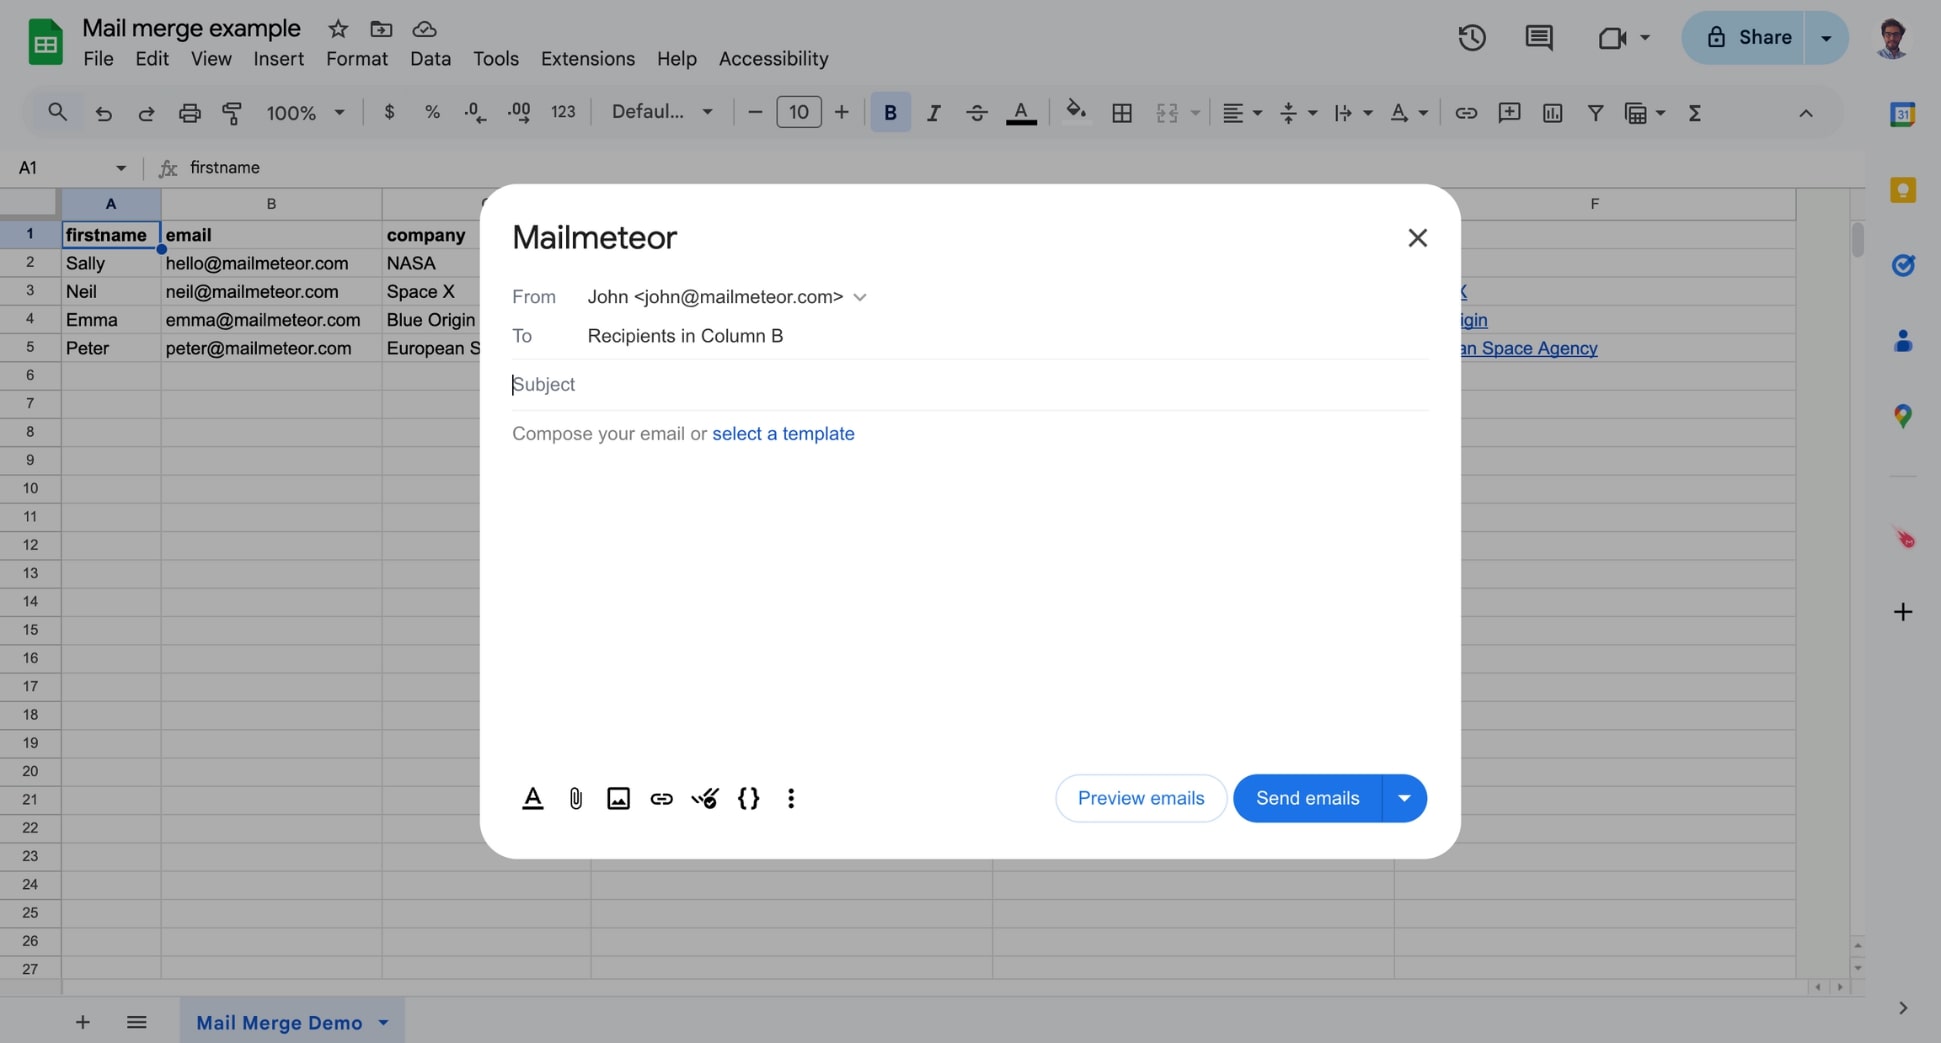Open the borders menu

pos(1122,113)
